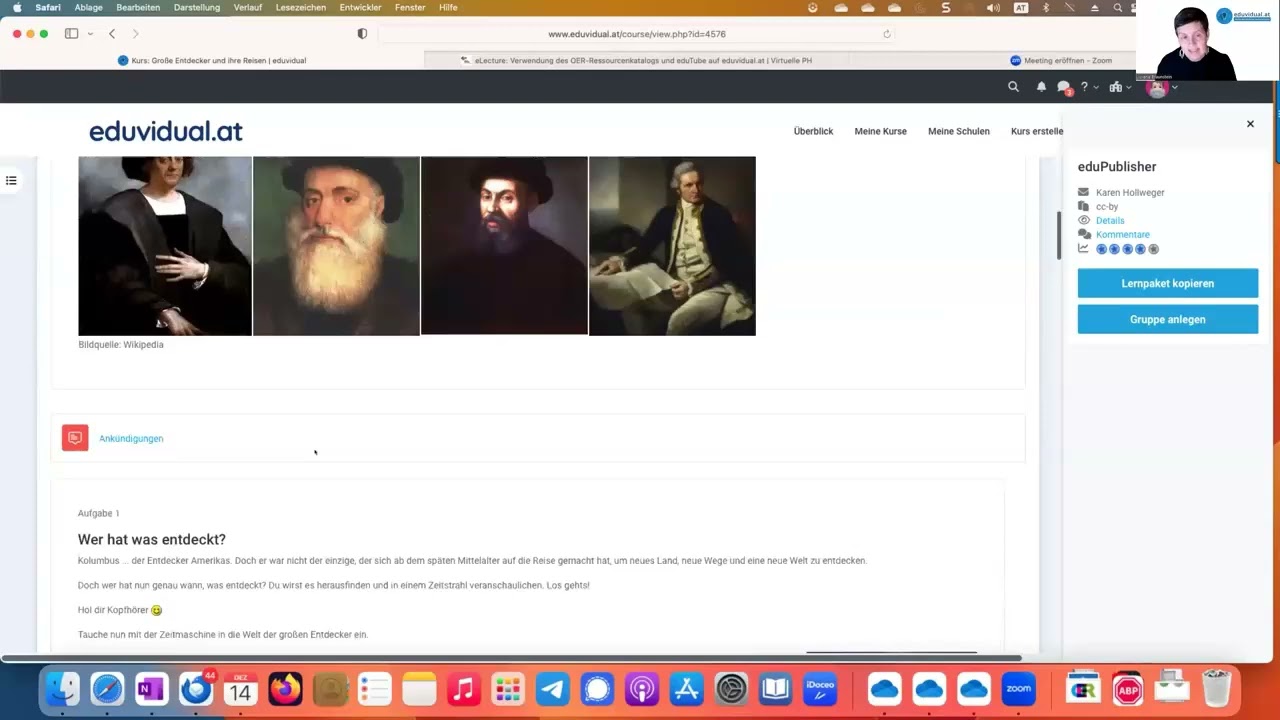
Task: Close the eduPublisher side panel
Action: click(1250, 124)
